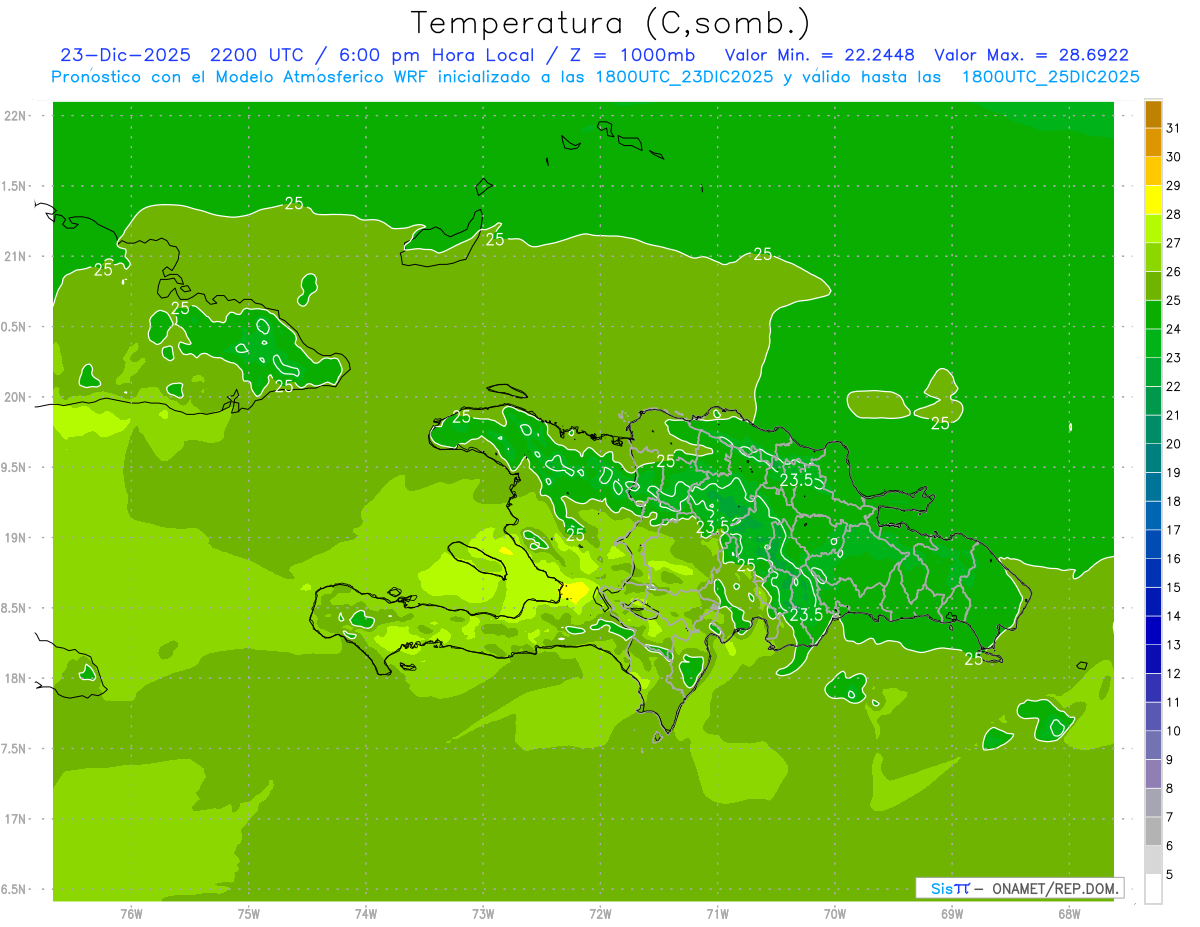
Task: Click the '10' label on the color scale
Action: [x=1174, y=731]
